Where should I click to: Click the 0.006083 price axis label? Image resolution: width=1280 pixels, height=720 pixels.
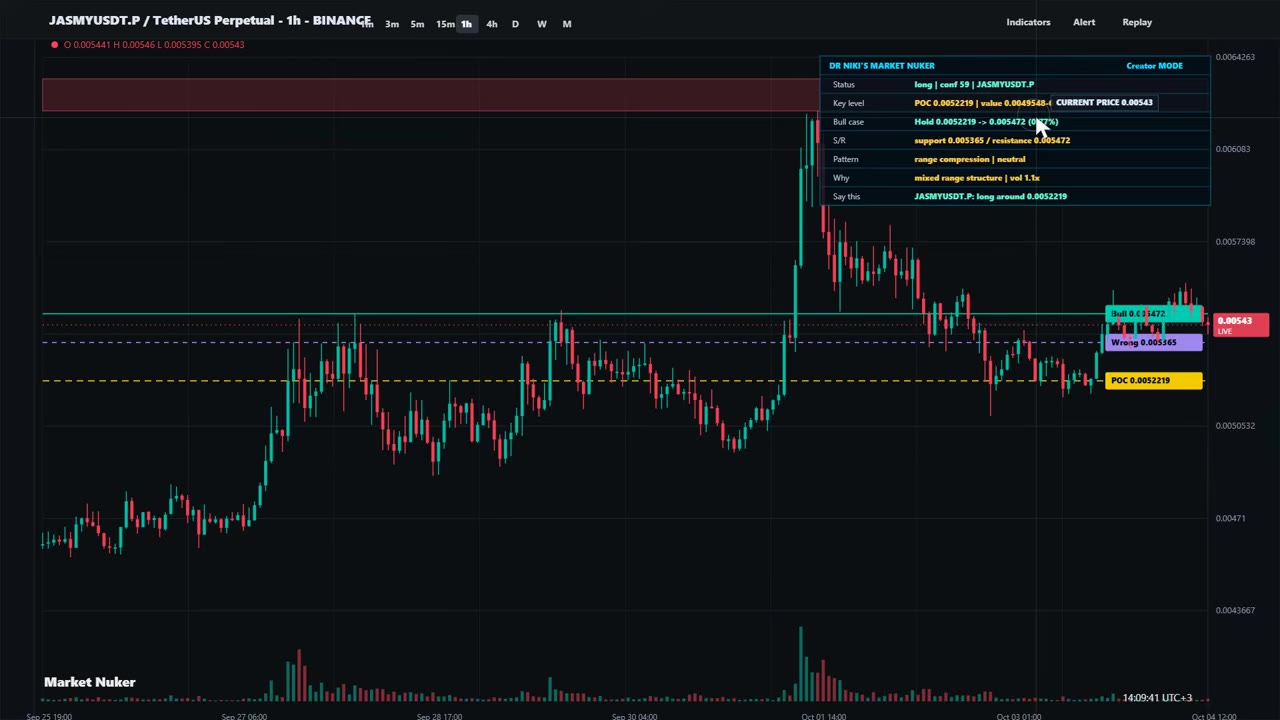tap(1233, 149)
